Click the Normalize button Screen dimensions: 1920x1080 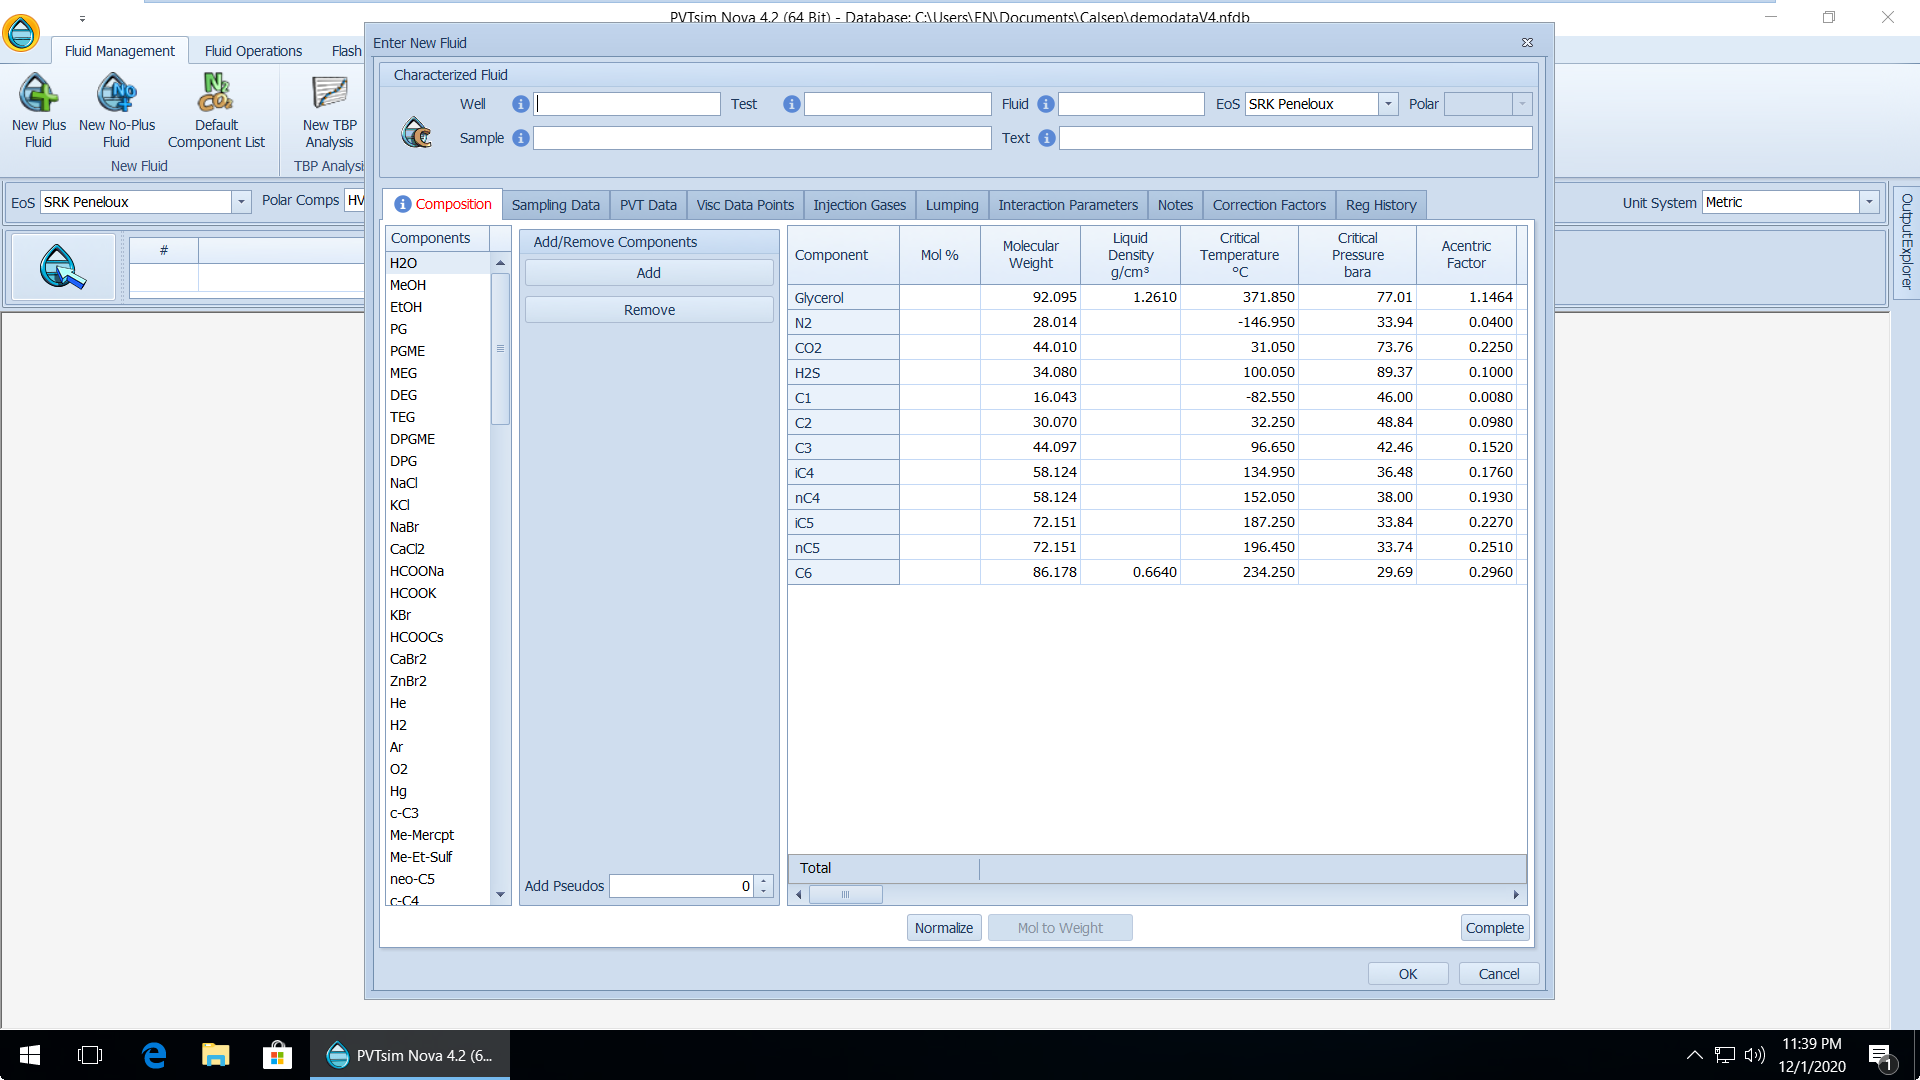coord(944,928)
